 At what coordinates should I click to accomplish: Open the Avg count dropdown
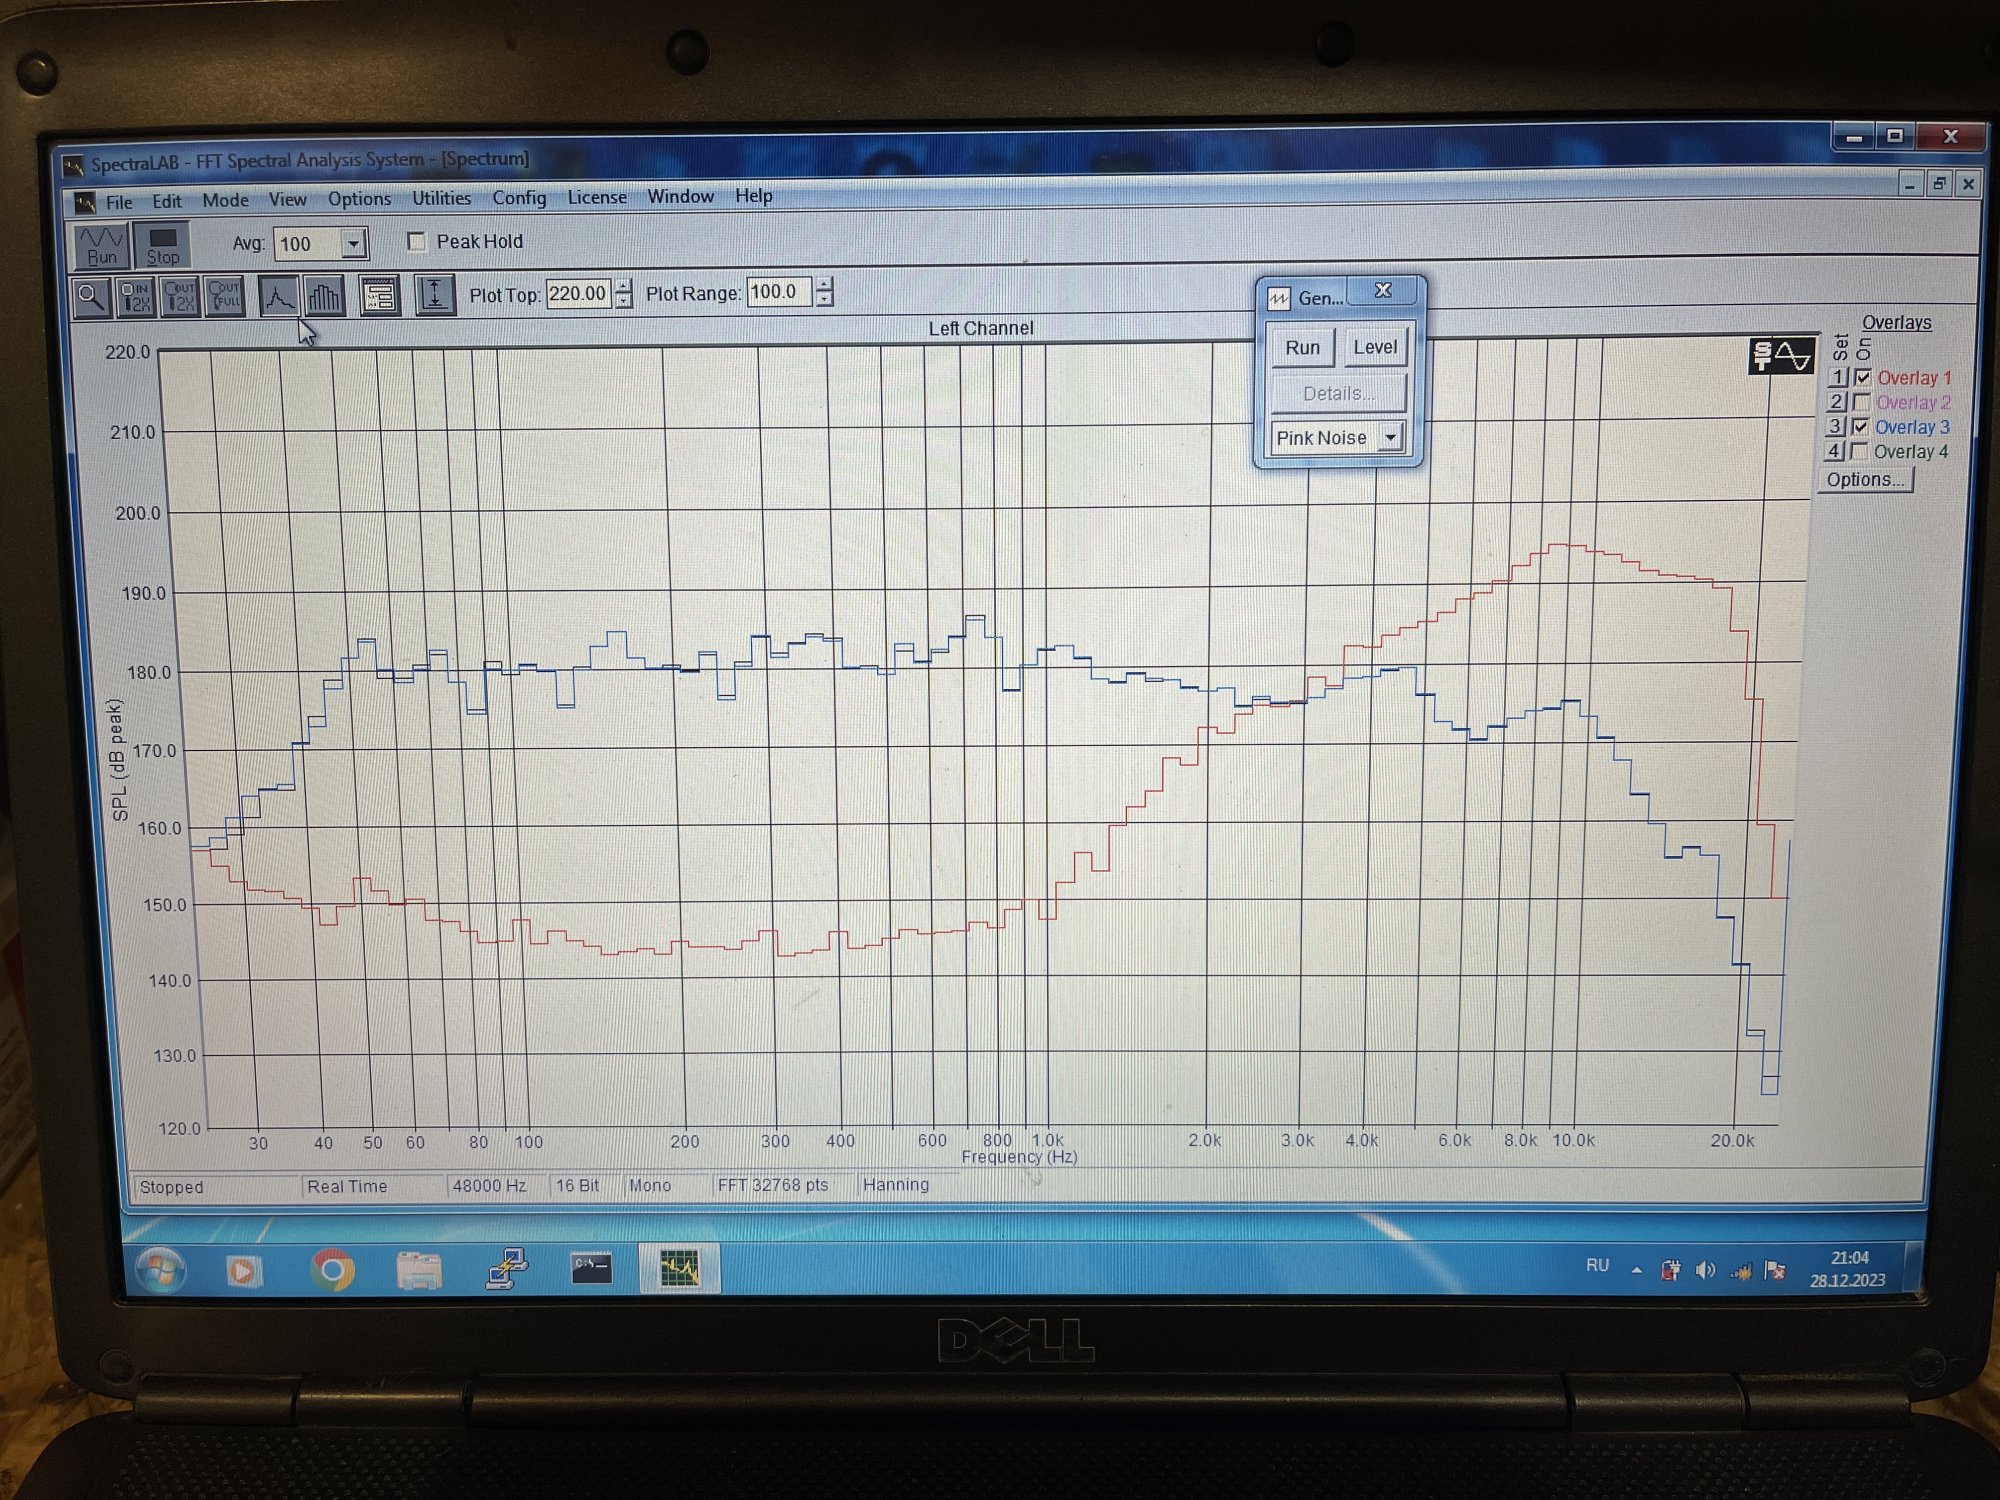353,244
